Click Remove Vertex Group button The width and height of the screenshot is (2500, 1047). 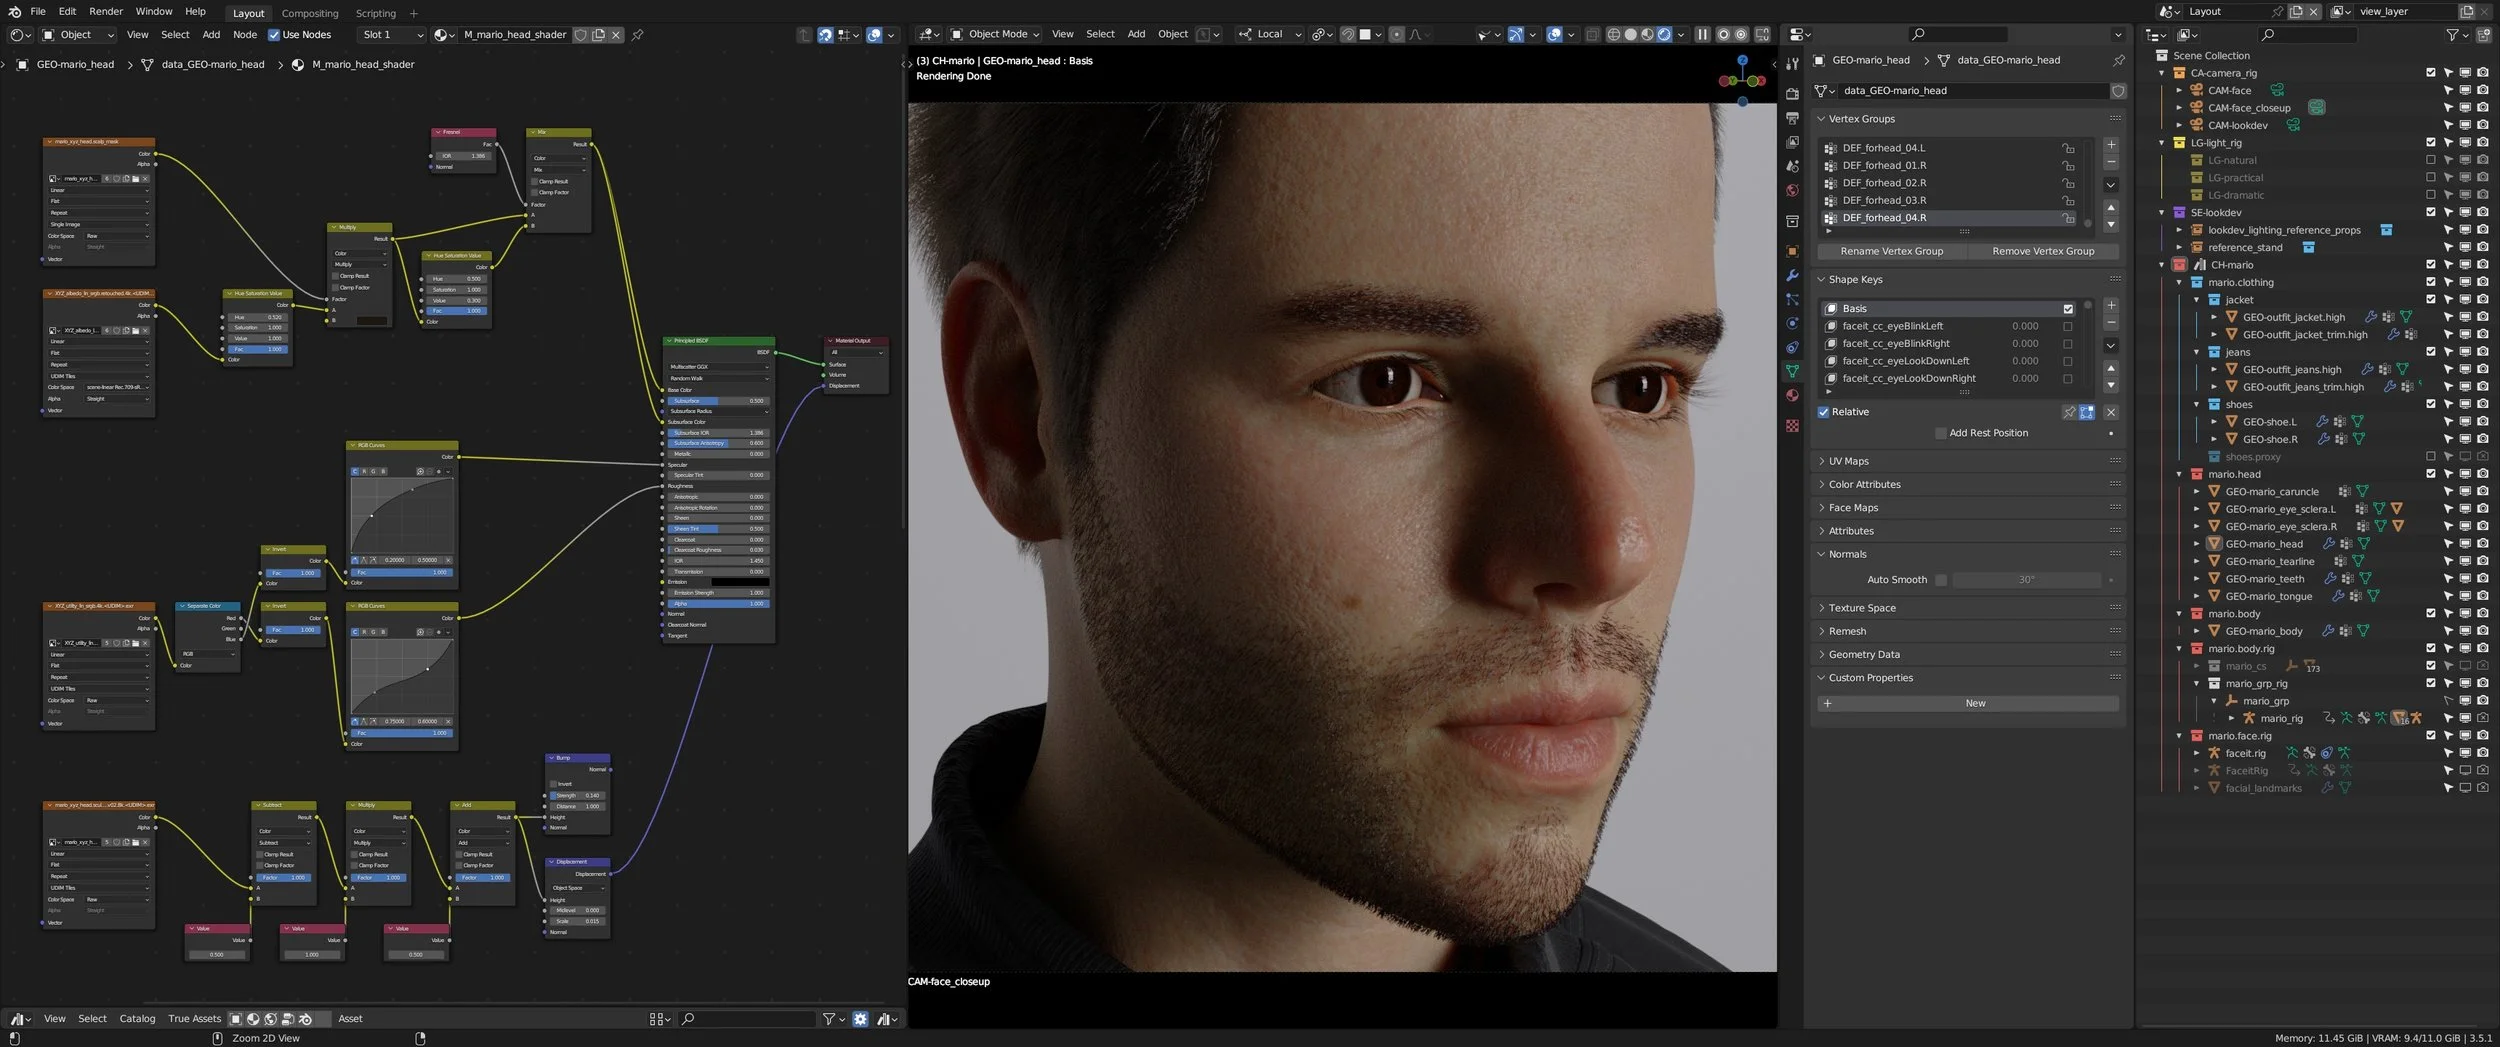coord(2043,252)
